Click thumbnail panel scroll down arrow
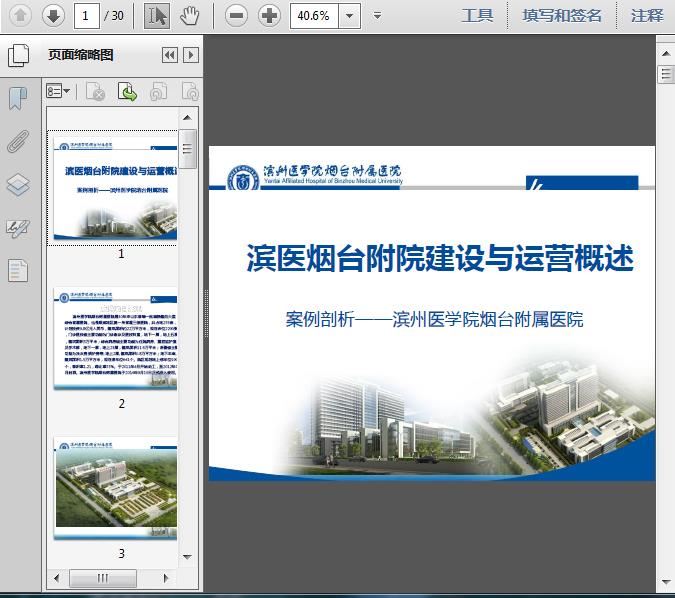The height and width of the screenshot is (598, 675). click(187, 557)
